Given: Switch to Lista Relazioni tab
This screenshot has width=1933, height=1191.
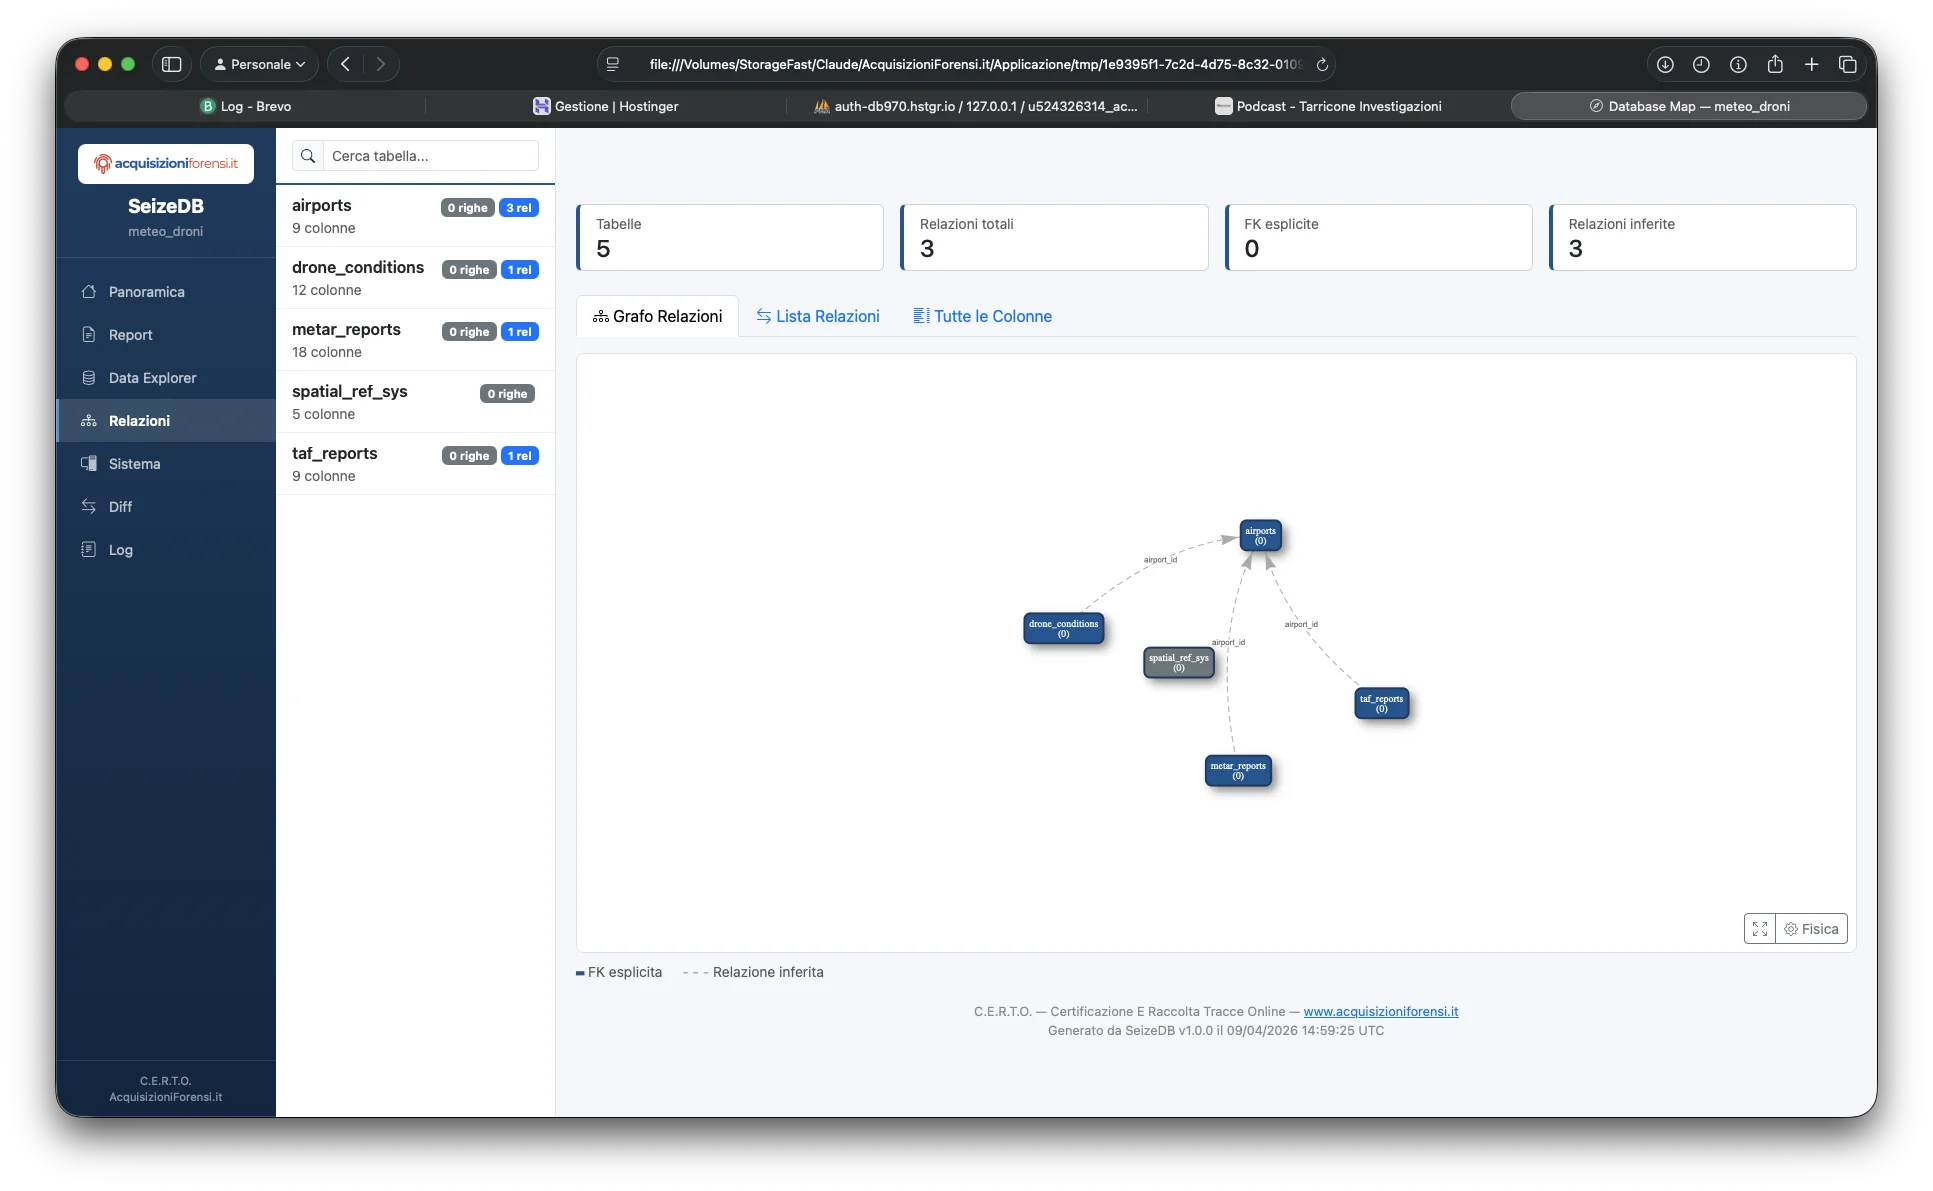Looking at the screenshot, I should [x=818, y=316].
